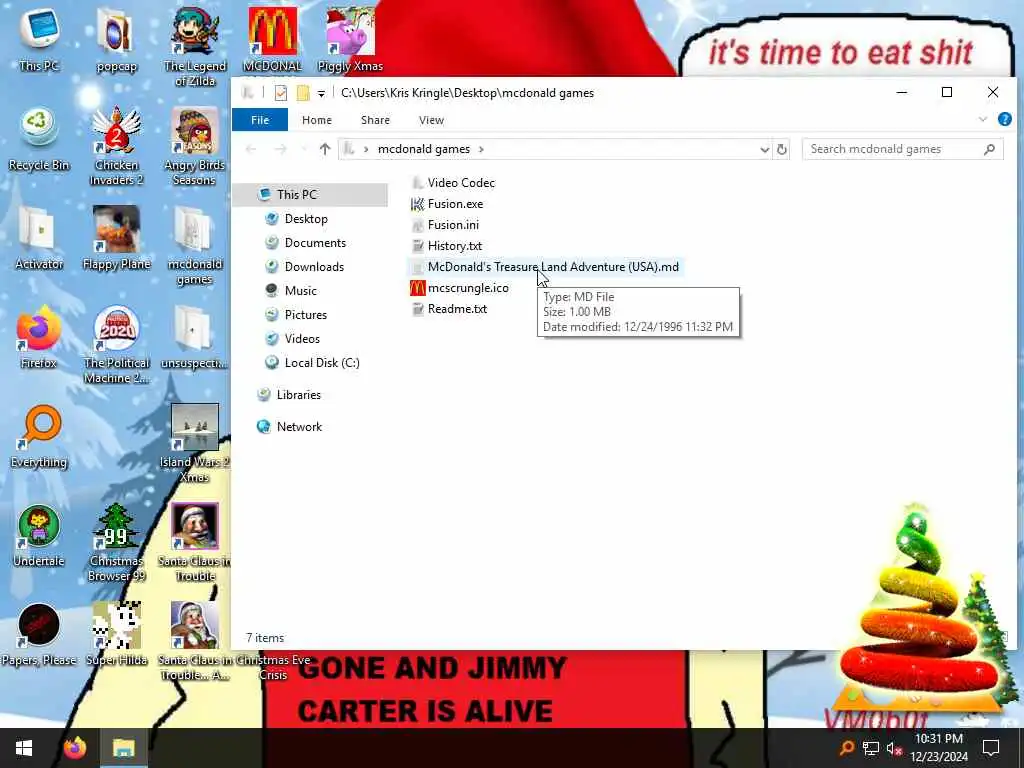Launch Piggly Xmas shortcut
Screen dimensions: 1024x768
pos(350,39)
